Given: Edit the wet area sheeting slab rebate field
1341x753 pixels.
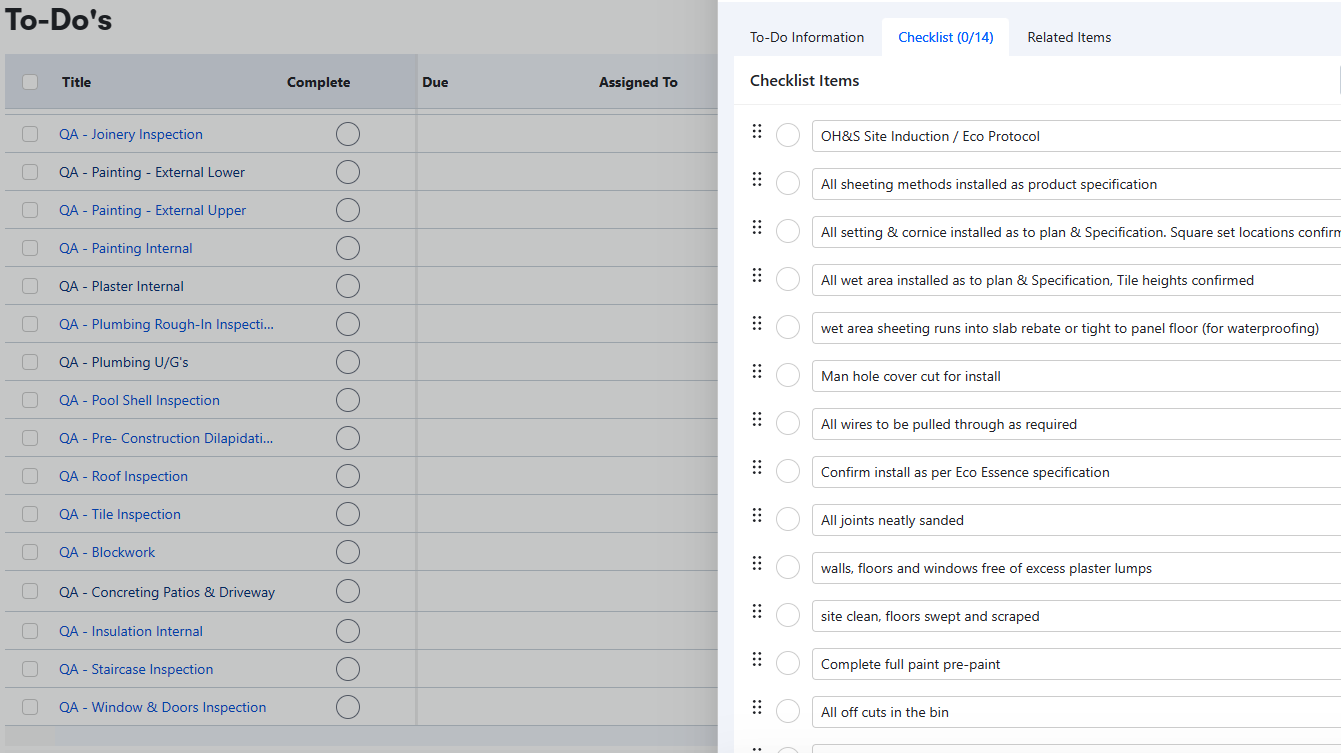Looking at the screenshot, I should [x=1076, y=328].
